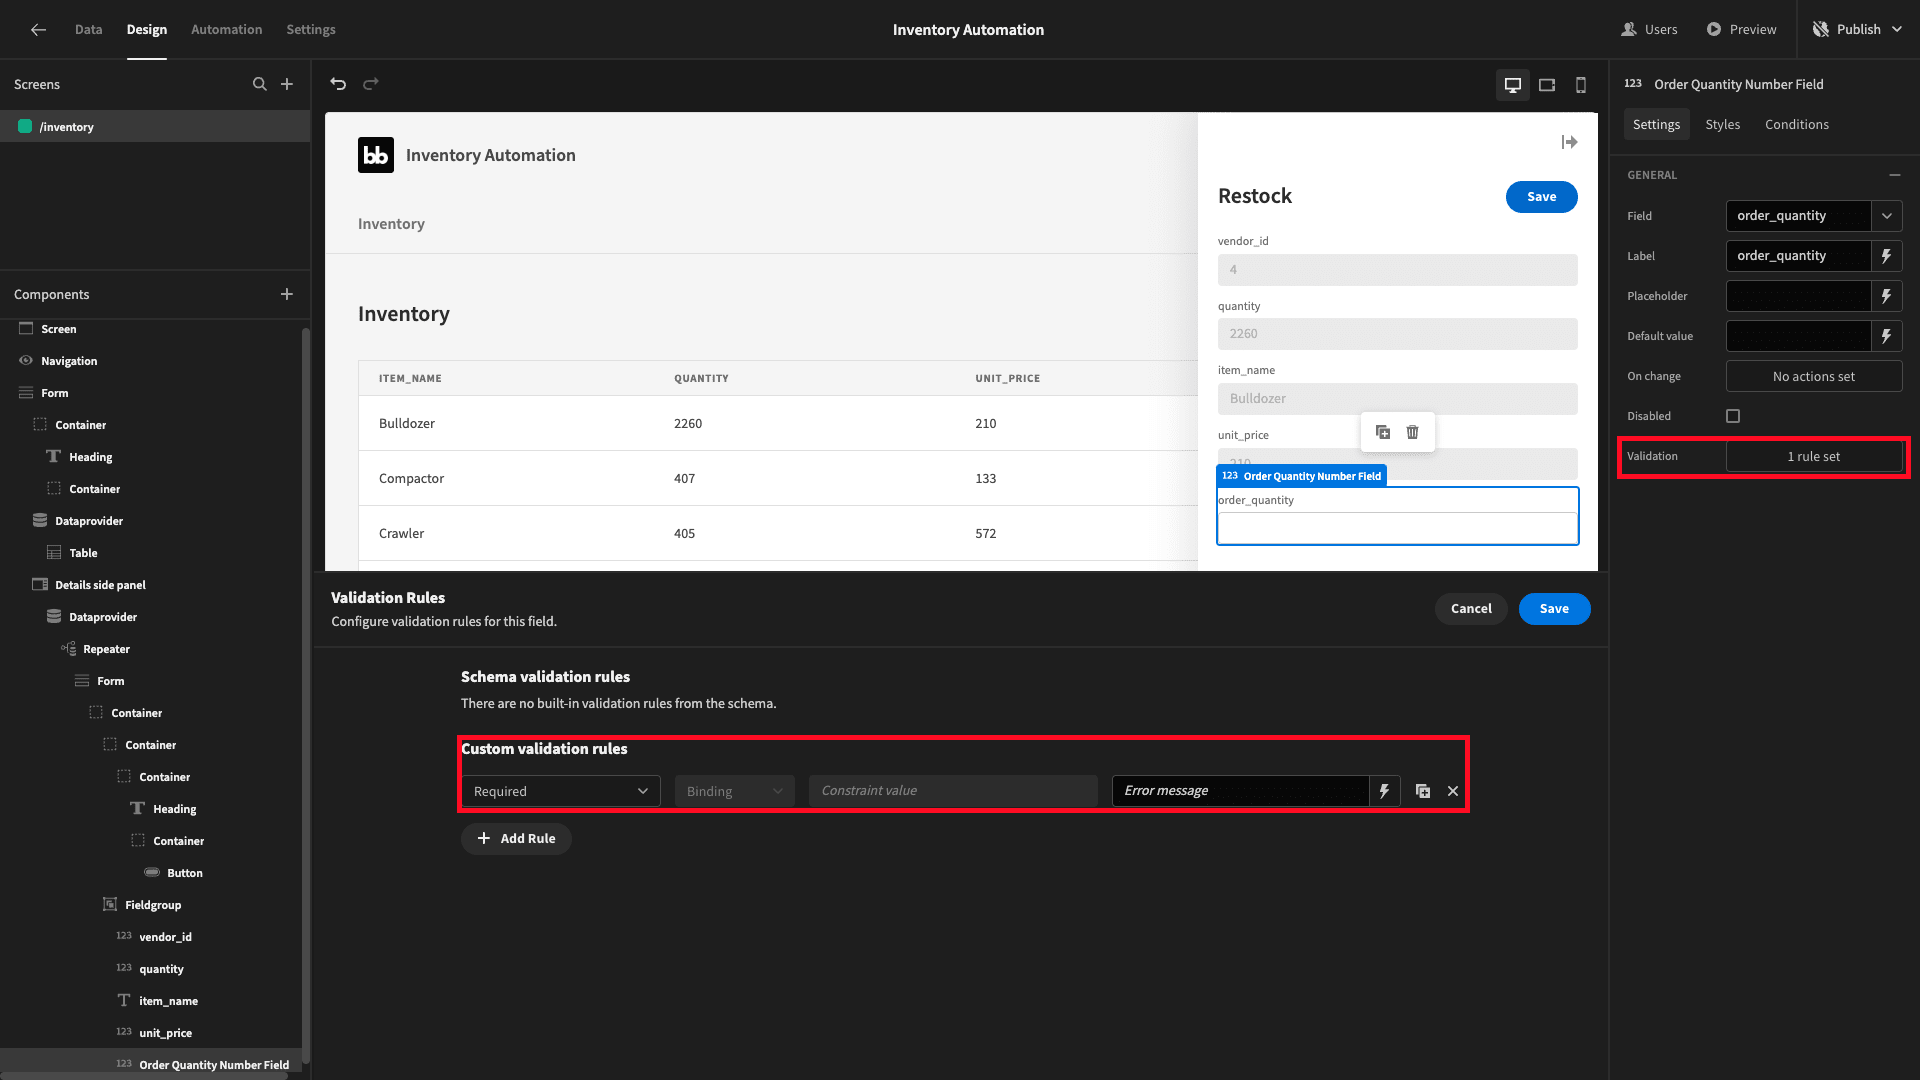The width and height of the screenshot is (1920, 1080).
Task: Collapse the GENERAL settings section
Action: (x=1895, y=175)
